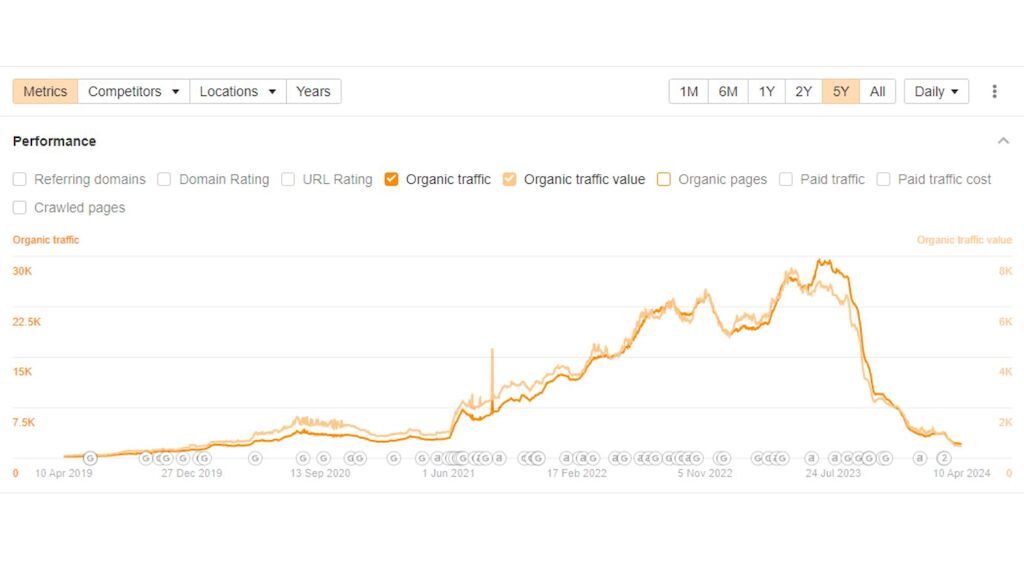Screen dimensions: 1024x576
Task: Open the three-dot more options menu
Action: [994, 92]
